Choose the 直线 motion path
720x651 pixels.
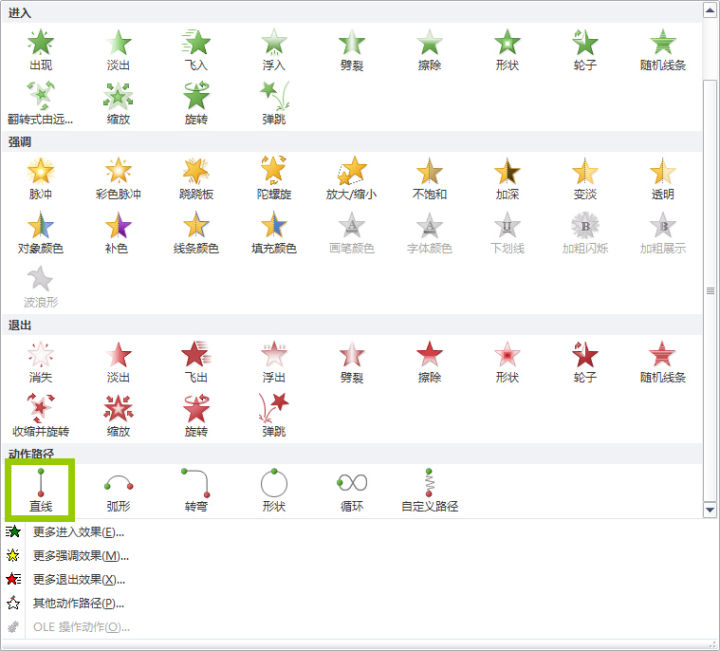[x=40, y=490]
